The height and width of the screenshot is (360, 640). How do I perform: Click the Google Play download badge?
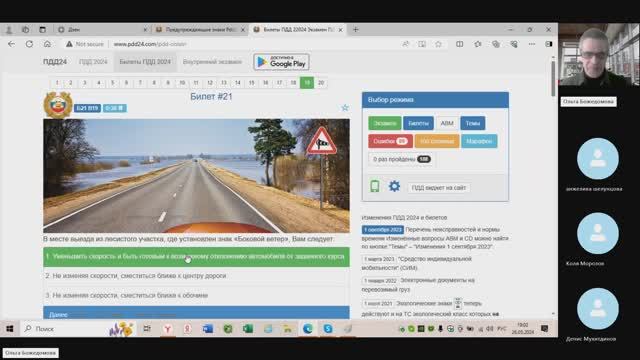[x=281, y=62]
